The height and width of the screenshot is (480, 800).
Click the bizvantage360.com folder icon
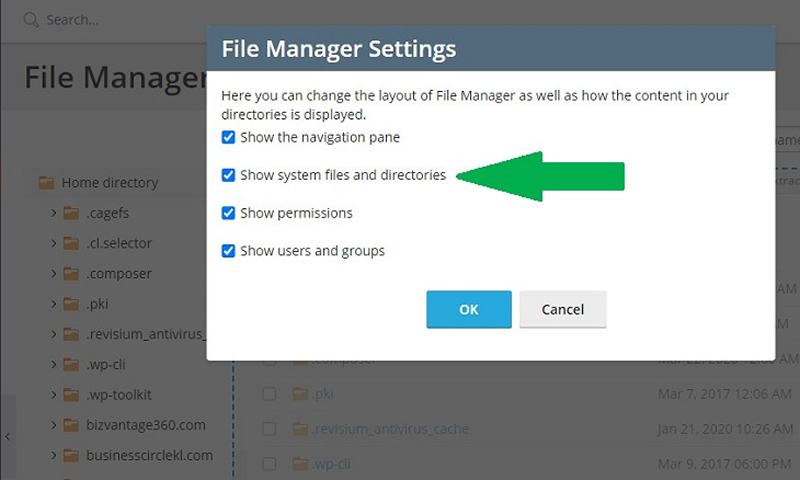(x=70, y=425)
